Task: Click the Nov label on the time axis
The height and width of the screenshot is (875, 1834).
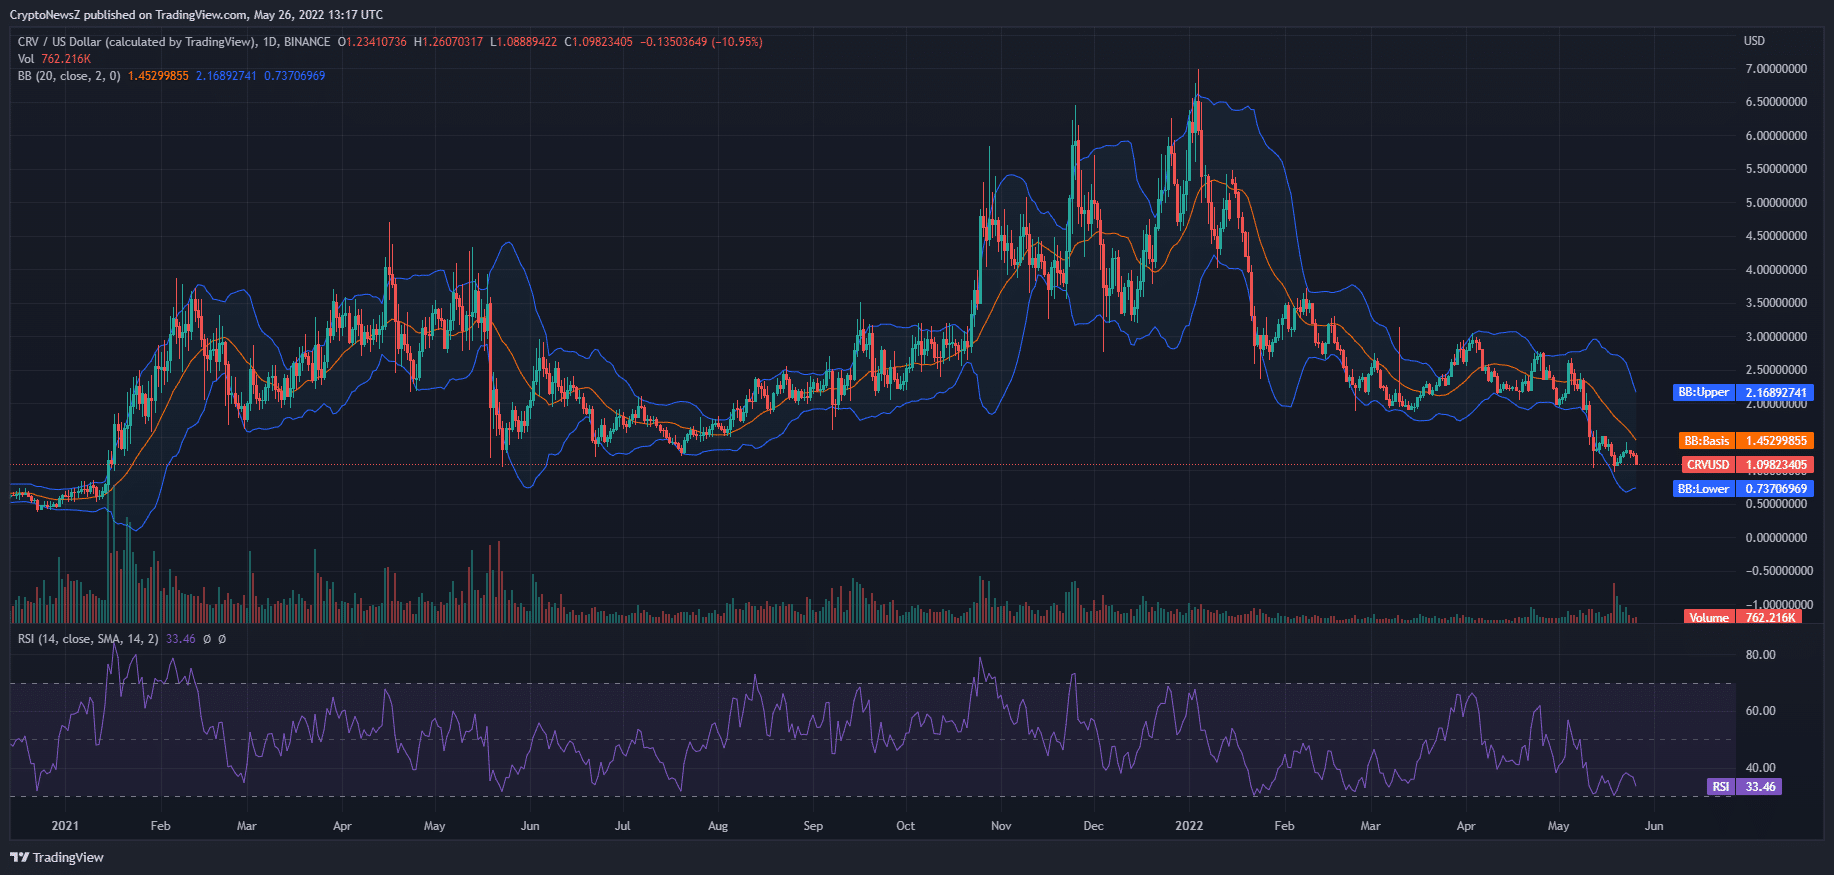Action: pyautogui.click(x=1001, y=826)
